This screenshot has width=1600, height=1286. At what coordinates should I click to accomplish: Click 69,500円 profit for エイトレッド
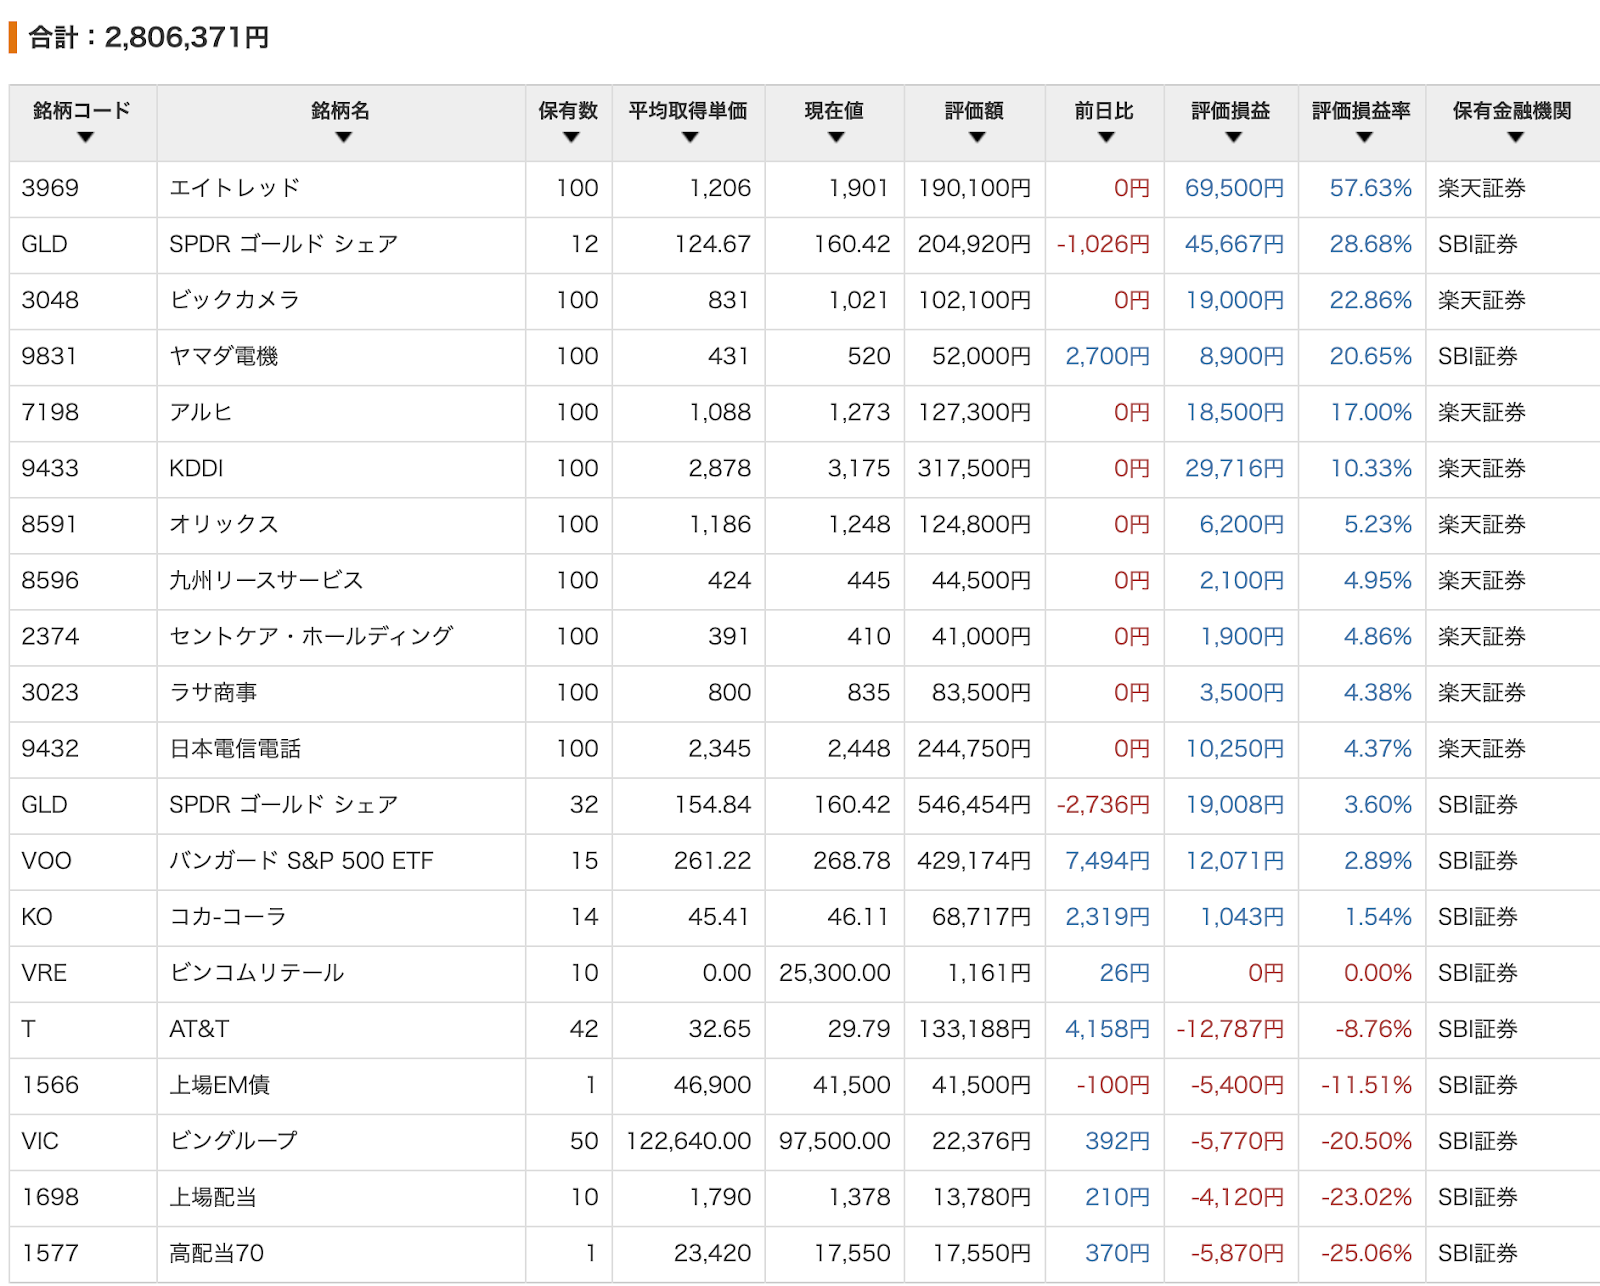pyautogui.click(x=1234, y=188)
